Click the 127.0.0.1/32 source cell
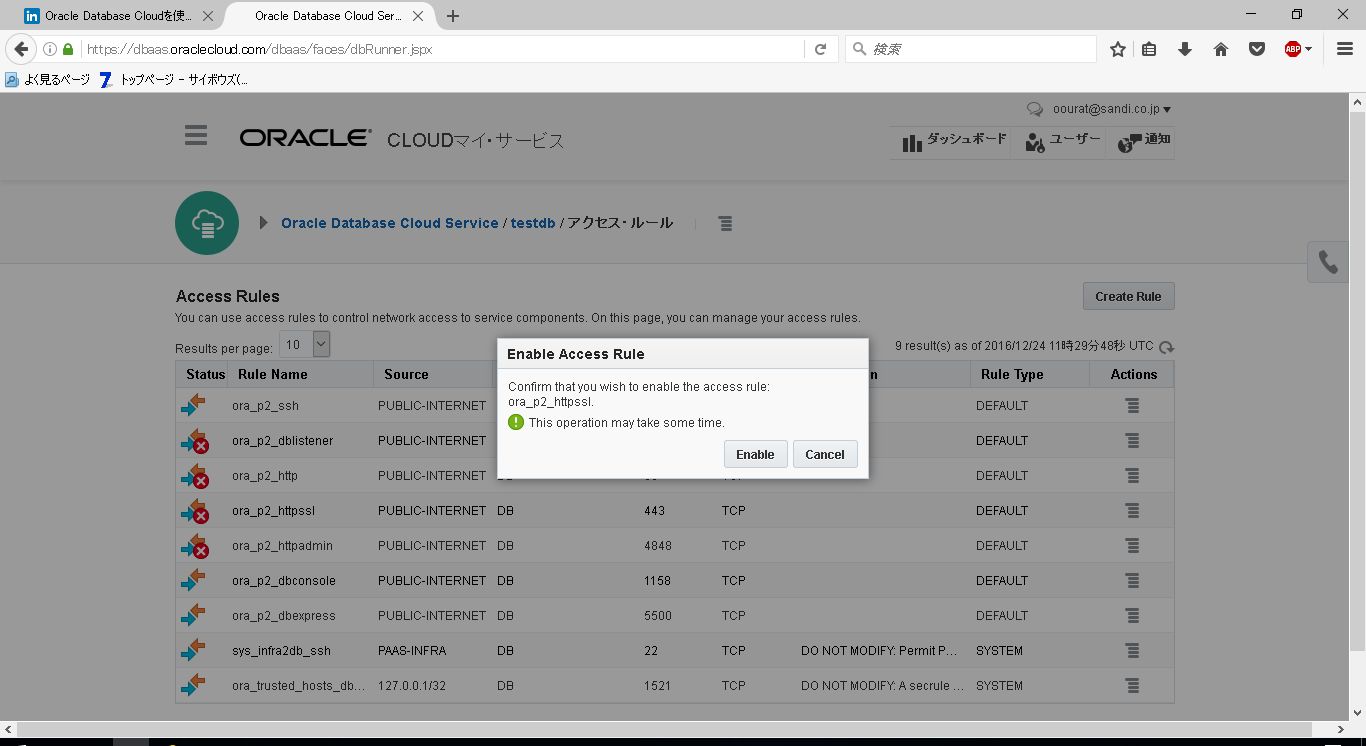Viewport: 1366px width, 746px height. [x=412, y=686]
